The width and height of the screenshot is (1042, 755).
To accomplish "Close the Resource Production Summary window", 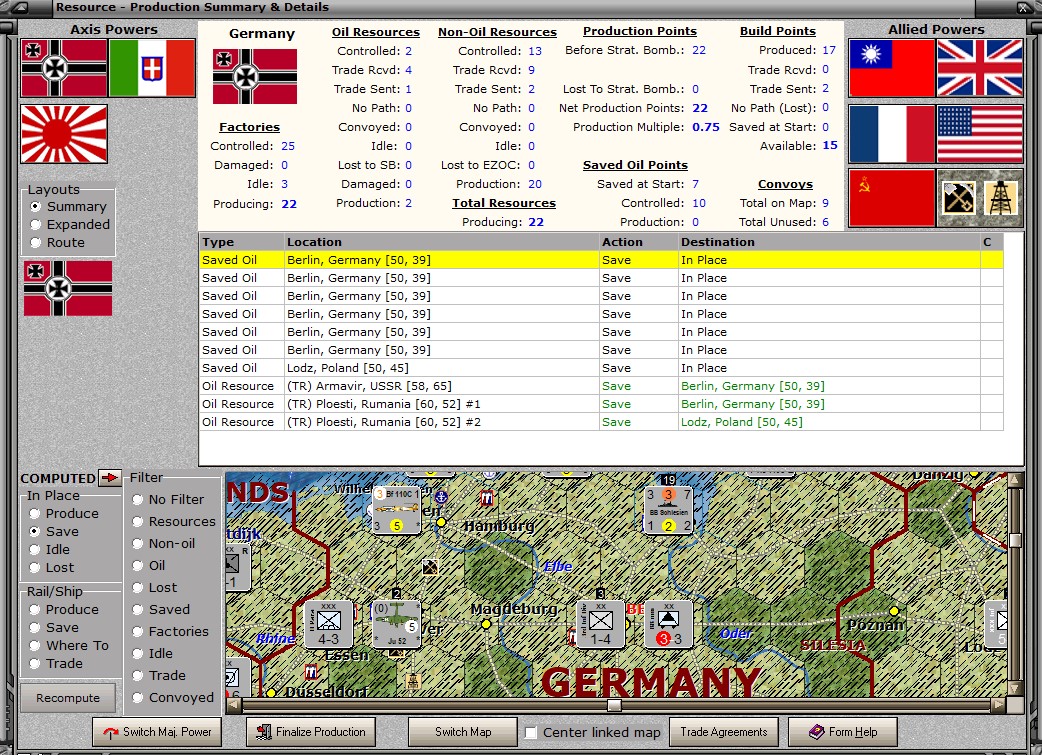I will pyautogui.click(x=1023, y=8).
